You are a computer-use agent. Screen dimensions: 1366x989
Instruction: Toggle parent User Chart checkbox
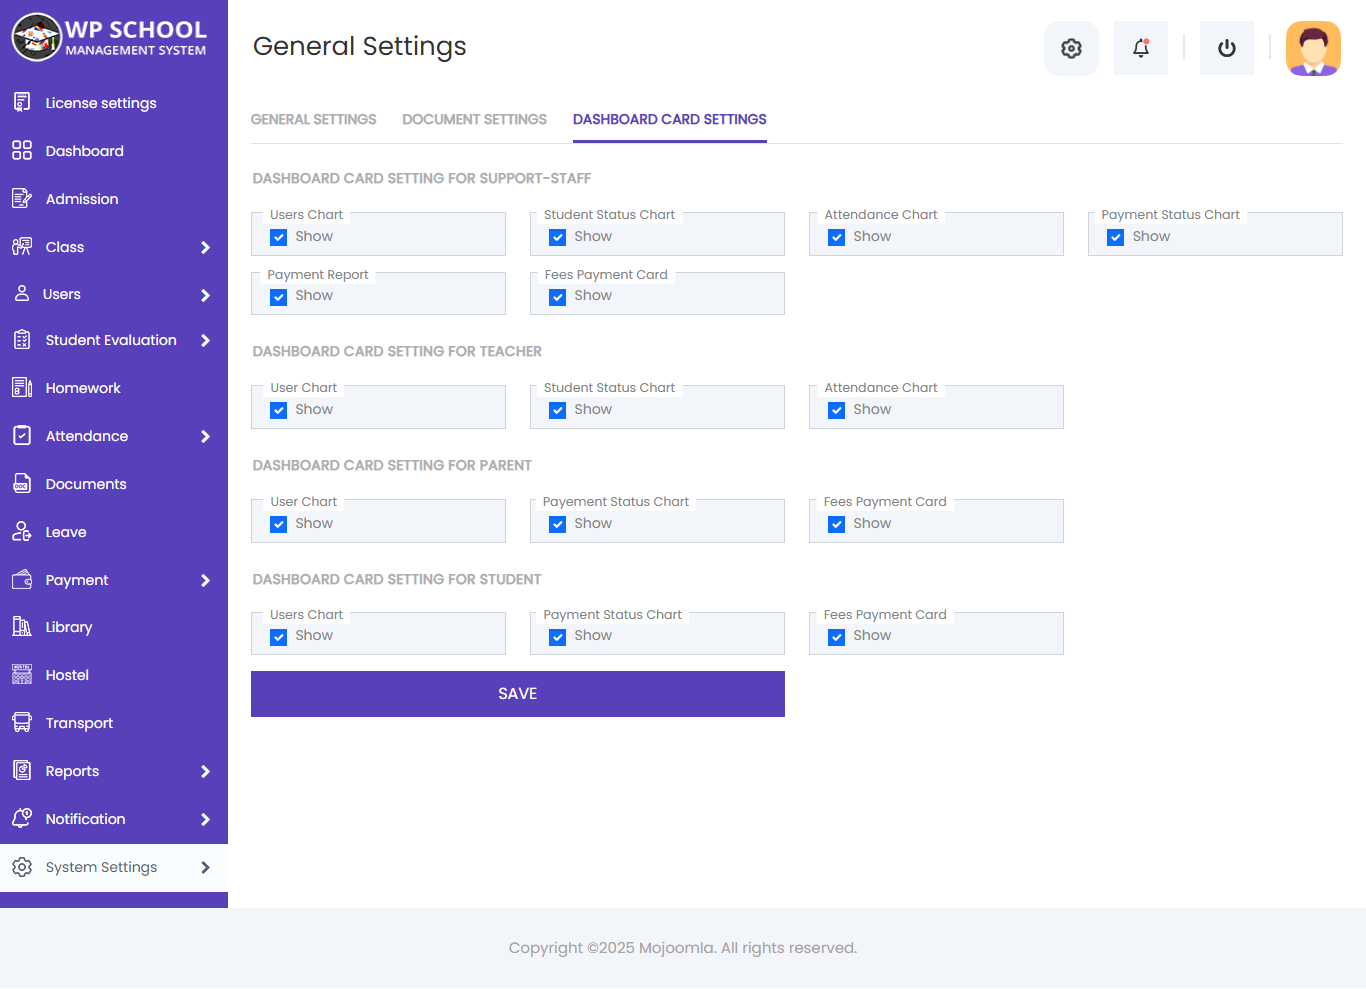(279, 525)
